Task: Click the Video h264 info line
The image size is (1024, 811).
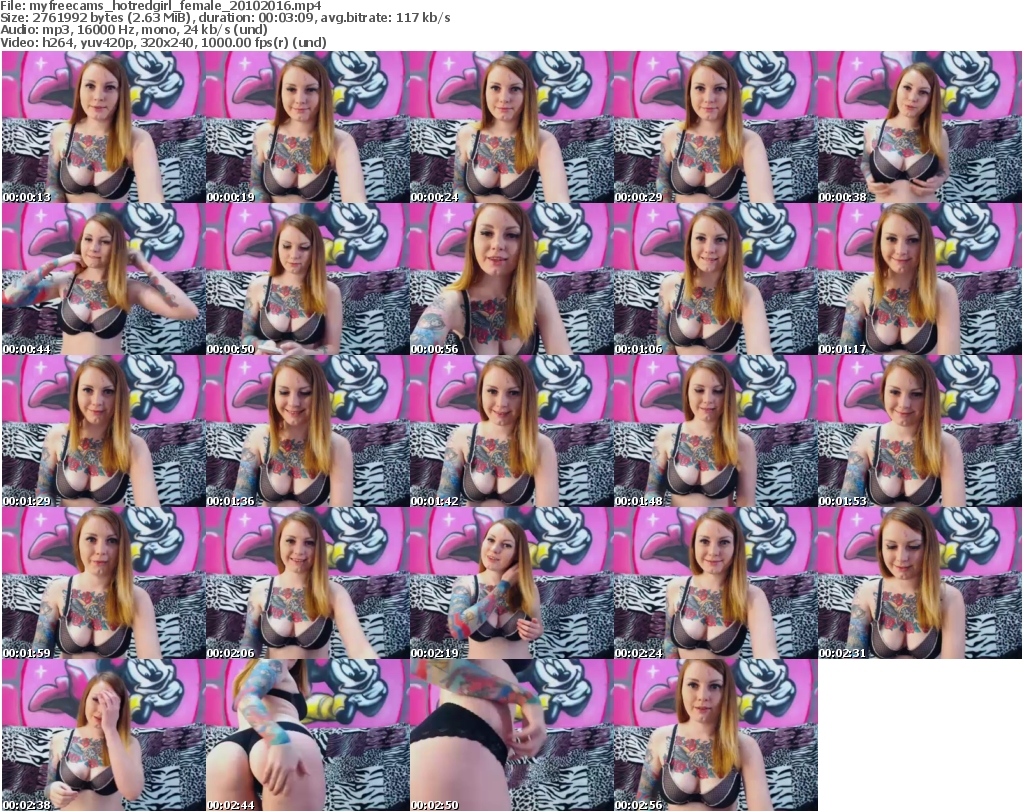Action: click(x=163, y=42)
